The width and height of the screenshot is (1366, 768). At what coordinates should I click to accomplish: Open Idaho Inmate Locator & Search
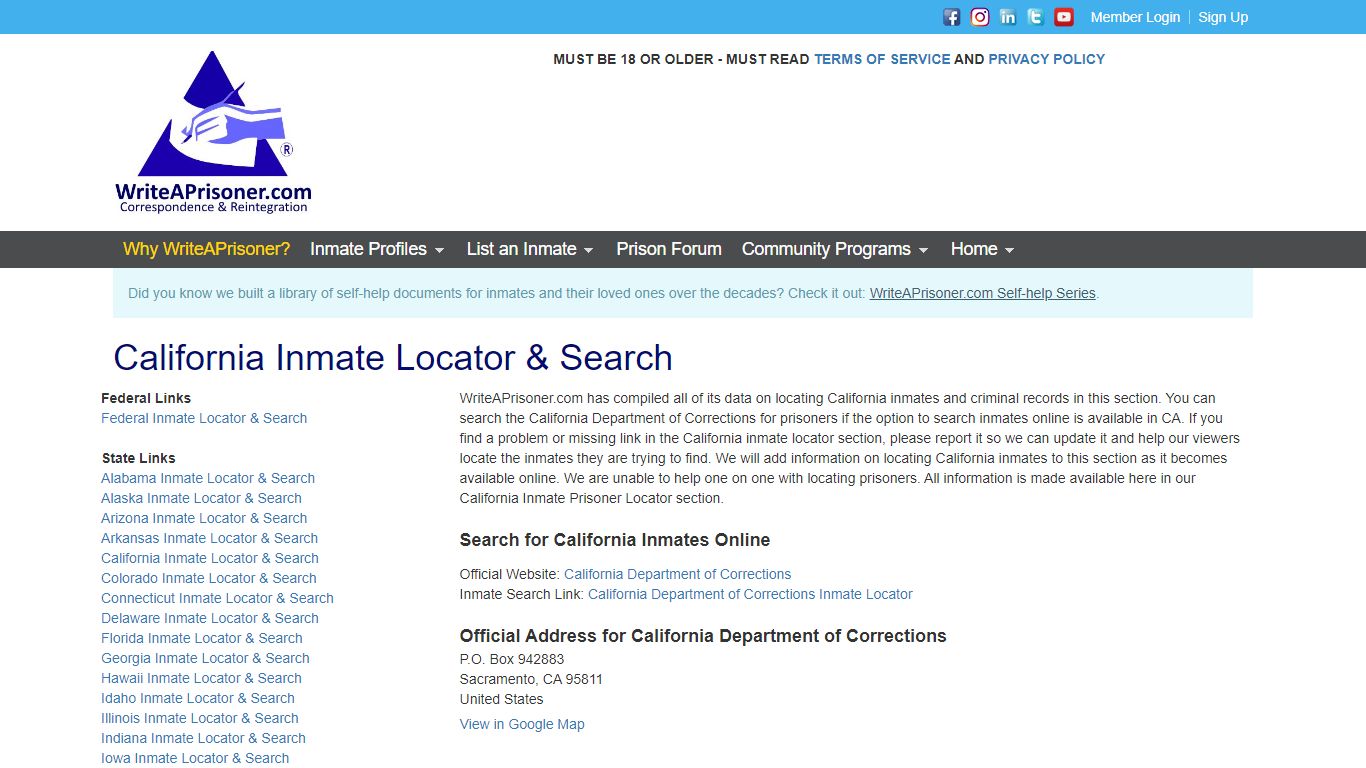tap(198, 698)
